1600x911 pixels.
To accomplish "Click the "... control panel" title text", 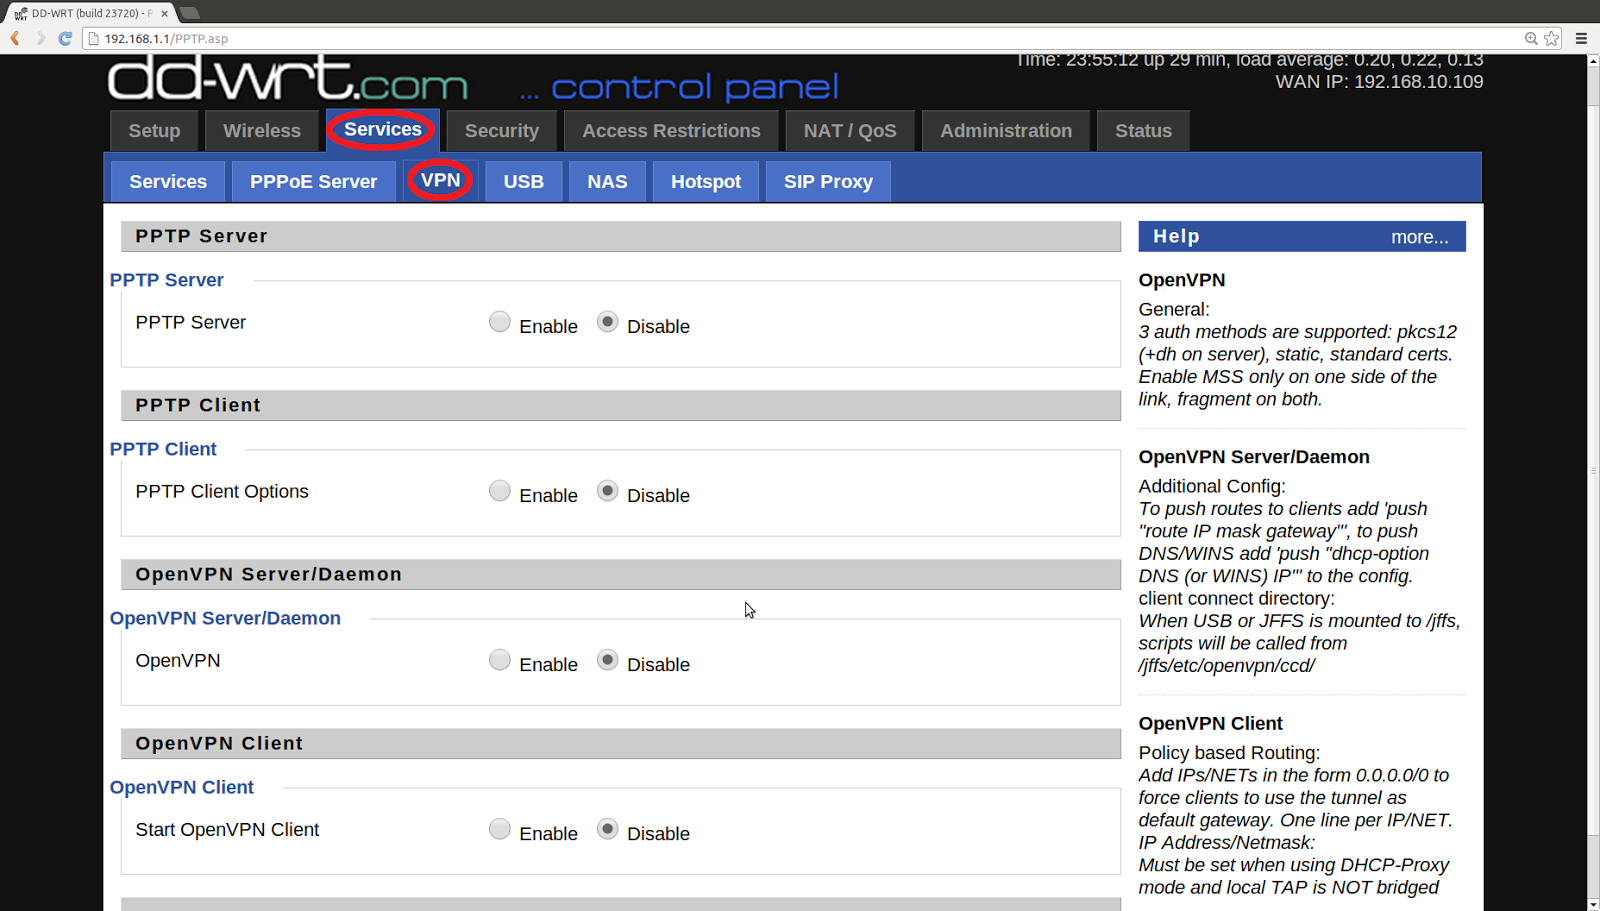I will (679, 88).
